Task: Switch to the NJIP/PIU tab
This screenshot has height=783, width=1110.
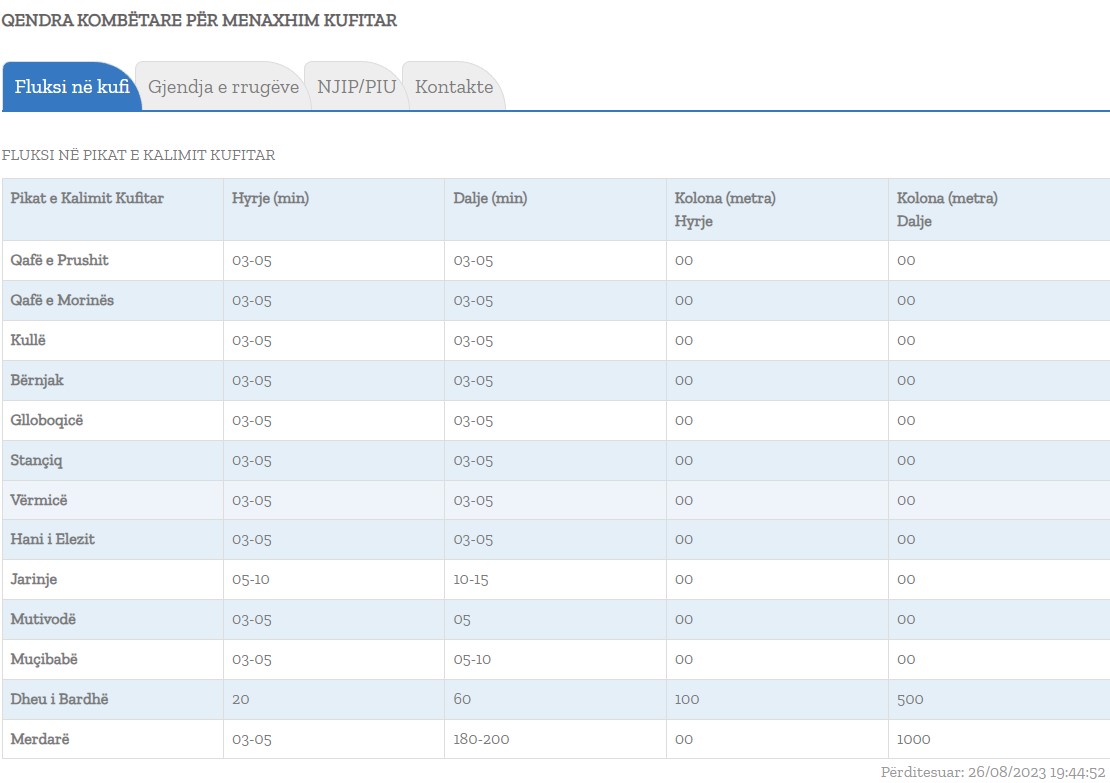Action: click(x=356, y=87)
